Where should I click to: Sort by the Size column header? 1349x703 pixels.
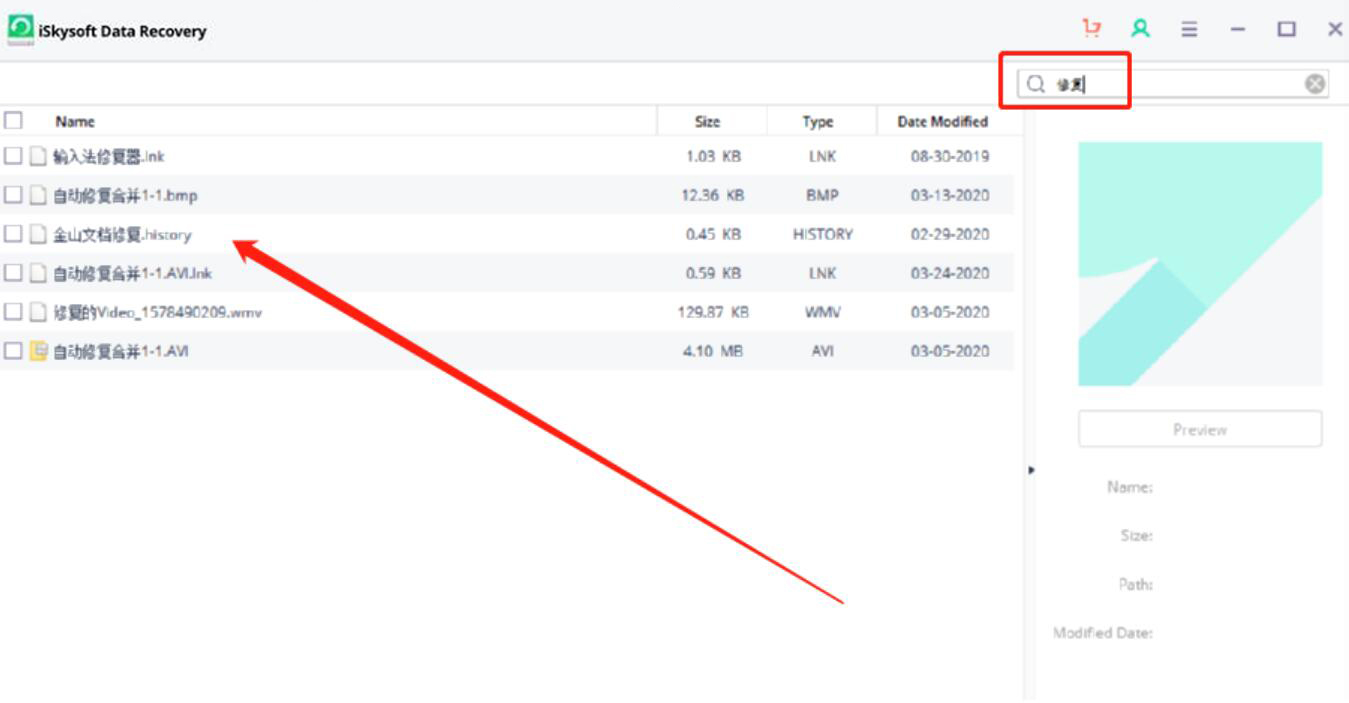pyautogui.click(x=707, y=122)
